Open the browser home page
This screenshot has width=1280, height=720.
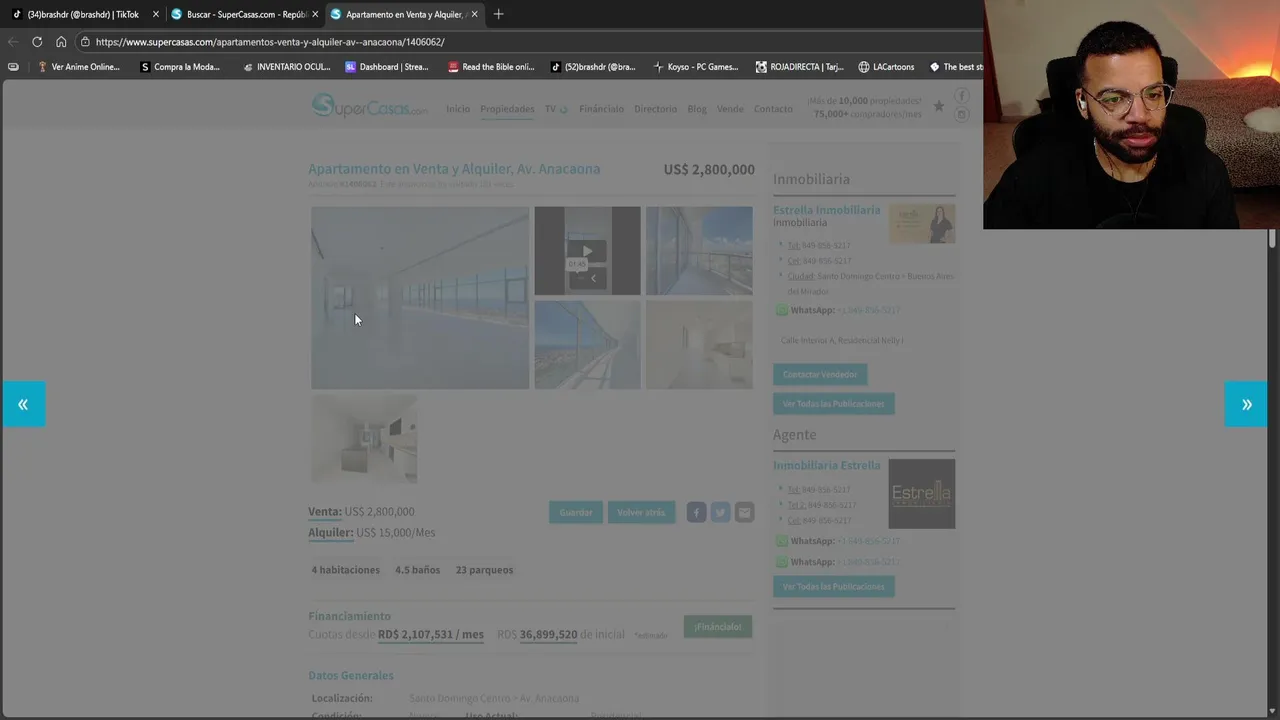point(61,42)
